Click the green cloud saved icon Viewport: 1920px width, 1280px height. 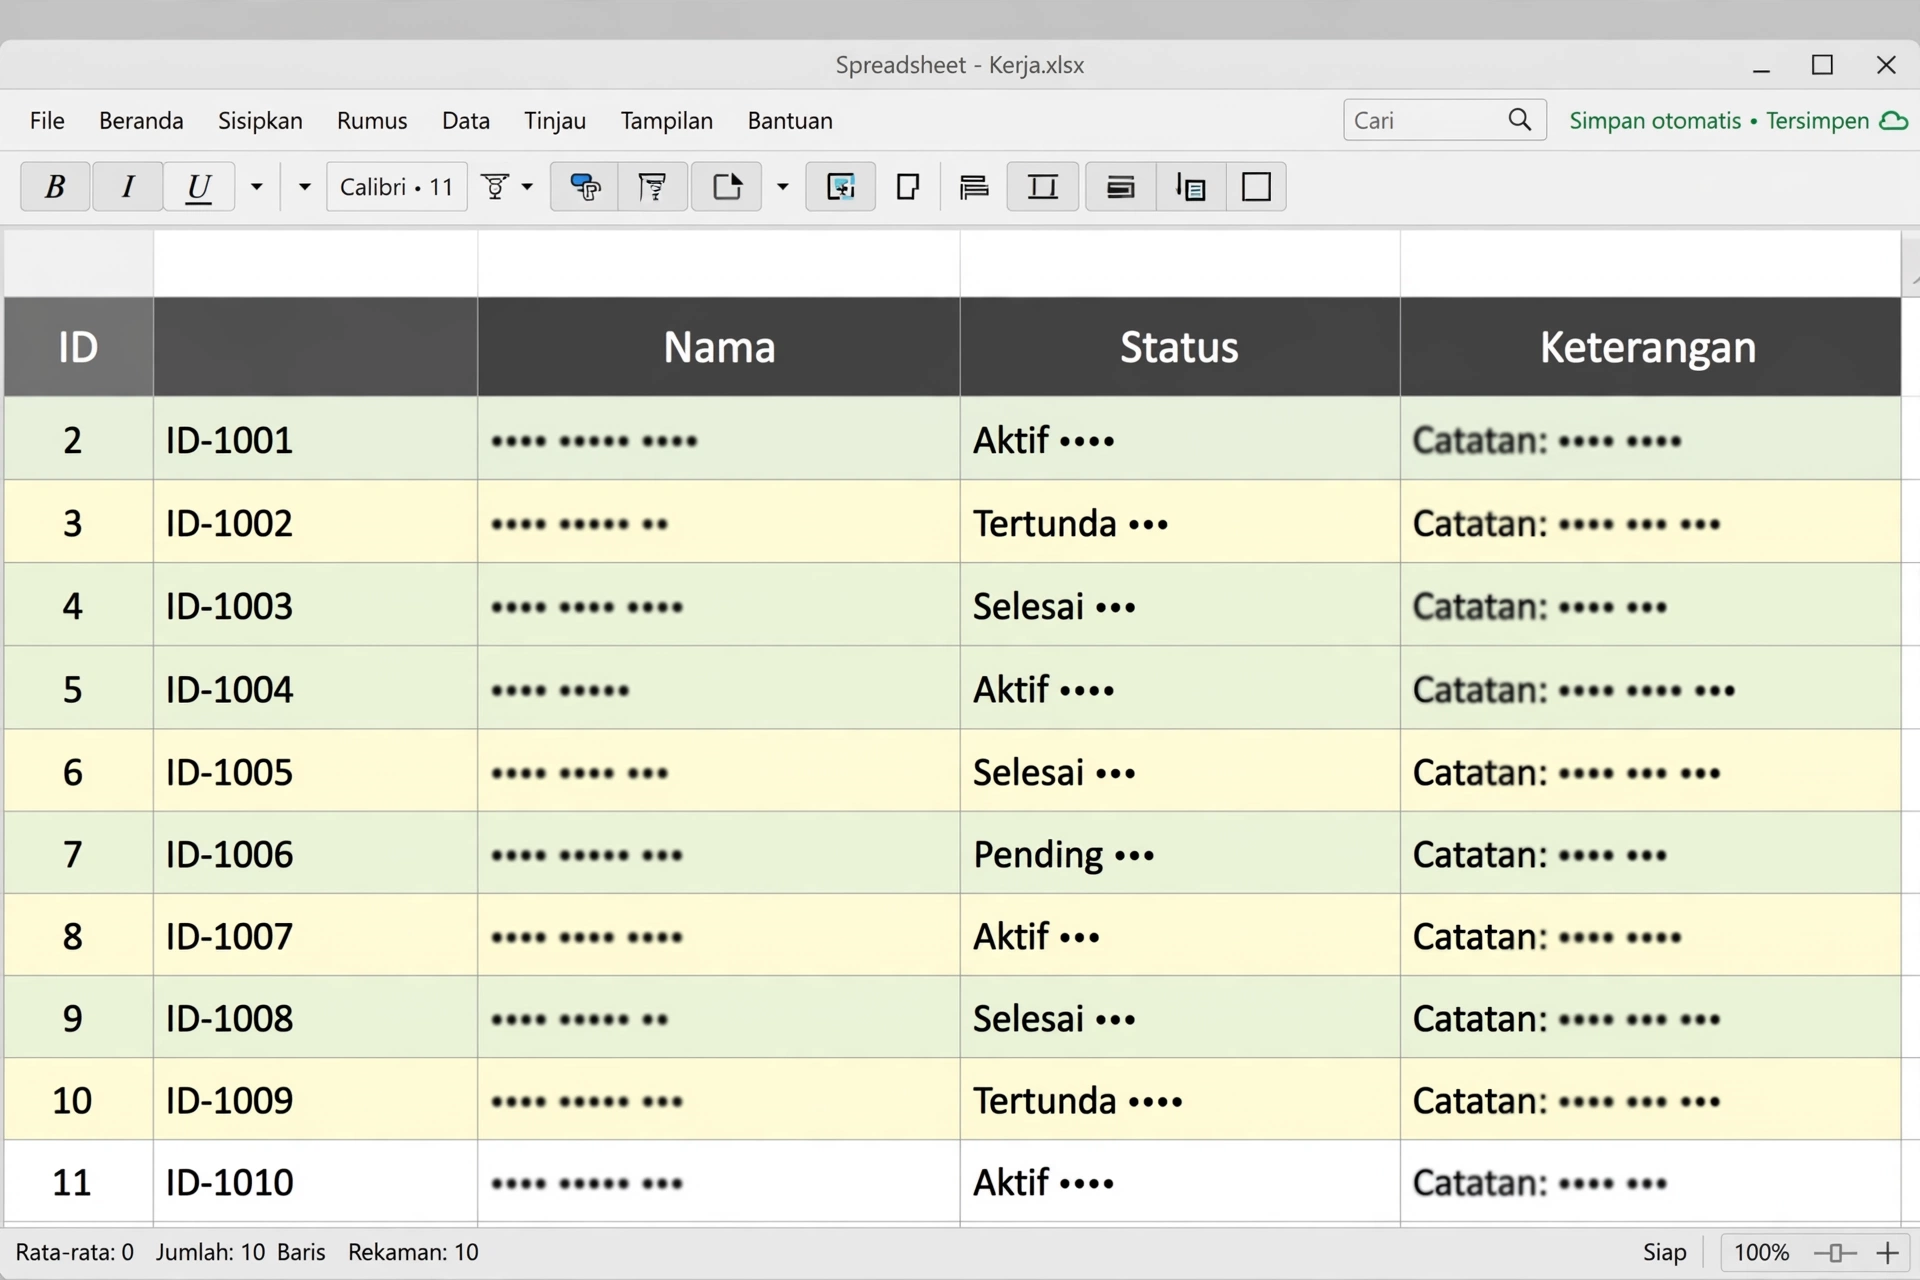point(1894,121)
